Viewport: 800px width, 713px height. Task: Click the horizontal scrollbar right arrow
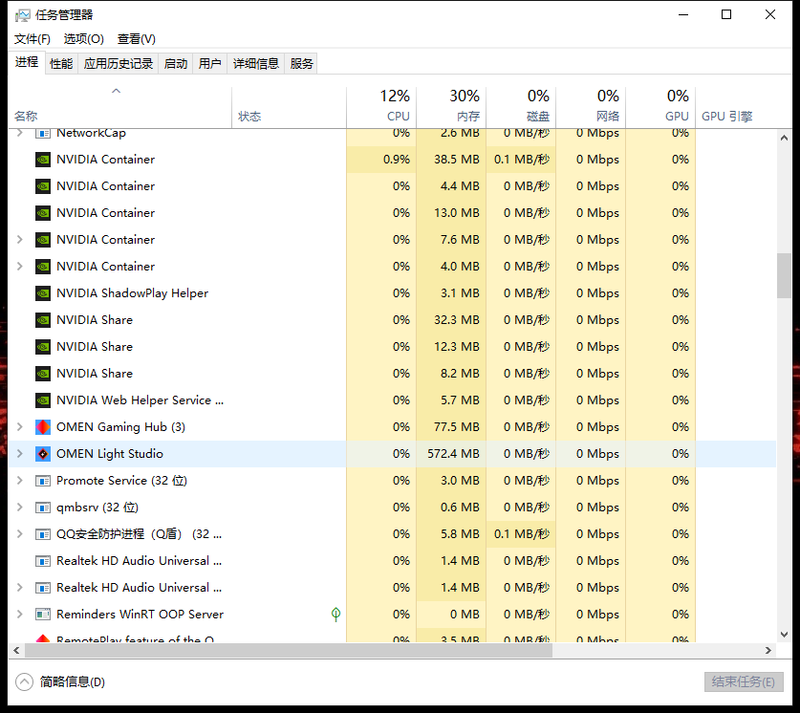[x=768, y=650]
